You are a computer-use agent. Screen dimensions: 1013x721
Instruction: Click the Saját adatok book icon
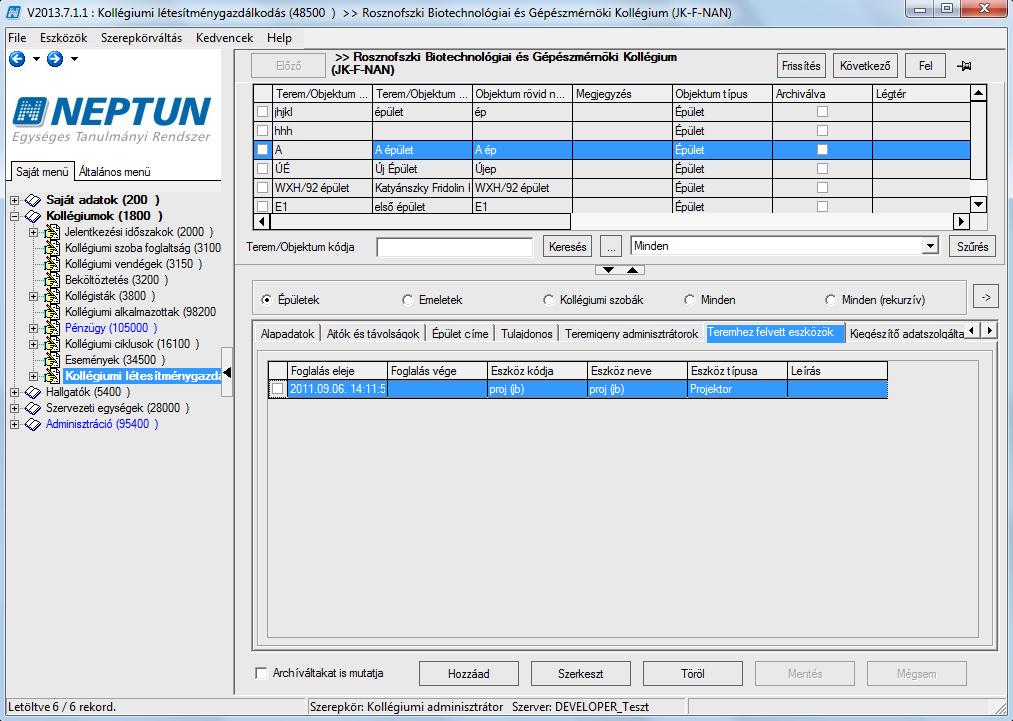(x=32, y=200)
